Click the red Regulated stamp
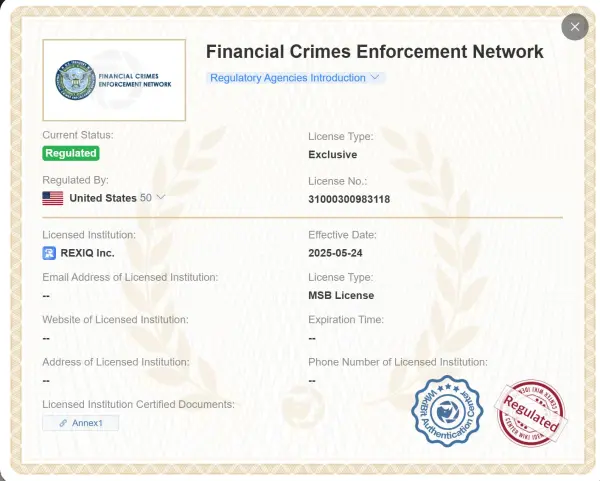600x481 pixels. pyautogui.click(x=531, y=413)
